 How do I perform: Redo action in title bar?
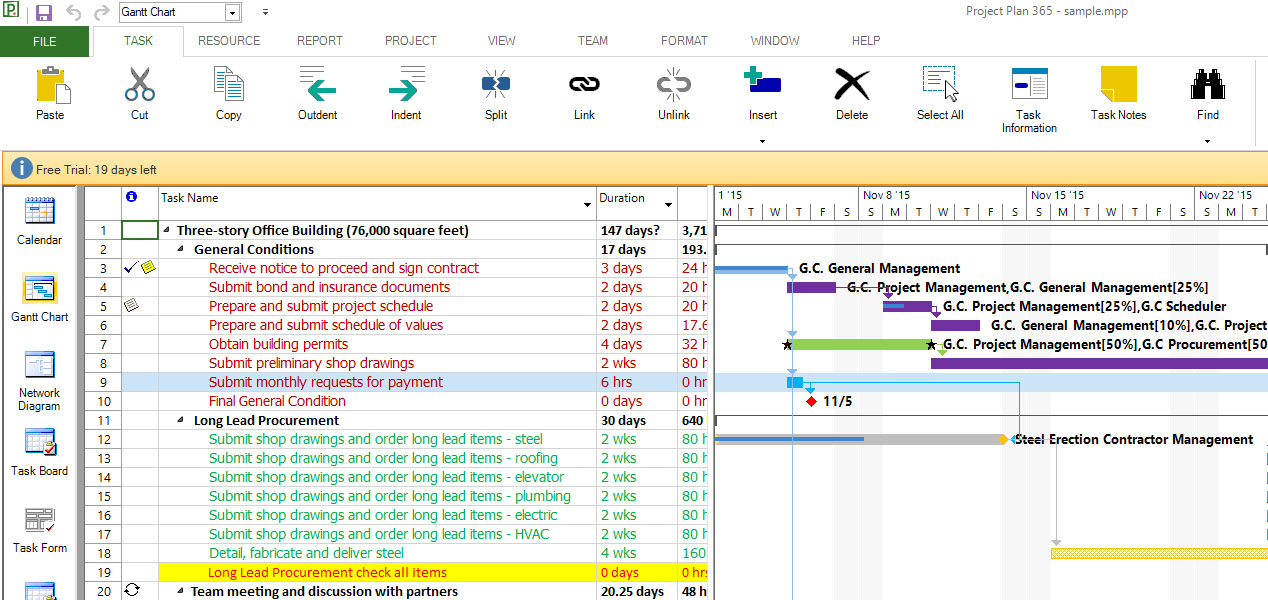coord(101,13)
